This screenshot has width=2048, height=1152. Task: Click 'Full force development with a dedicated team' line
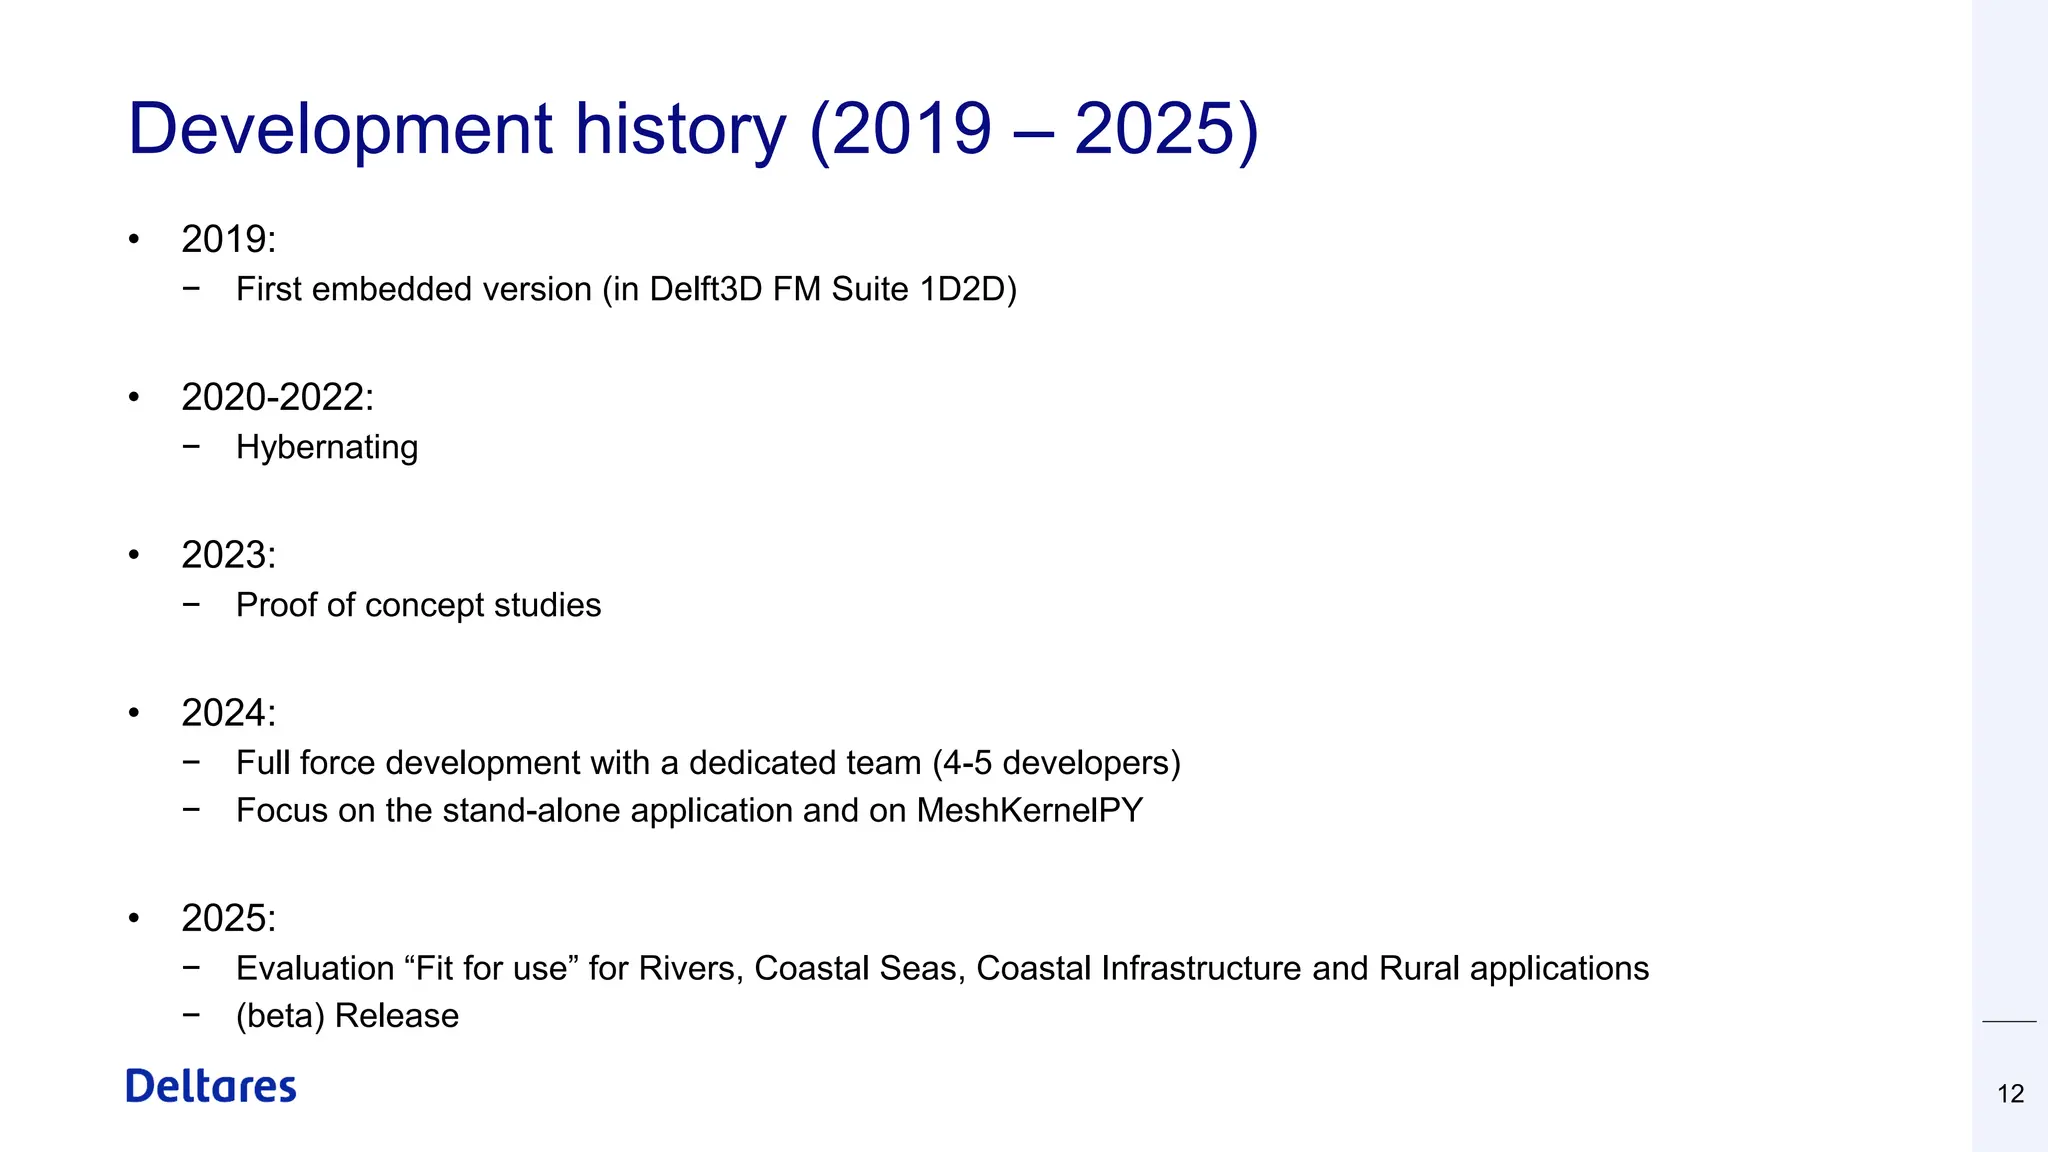tap(708, 763)
